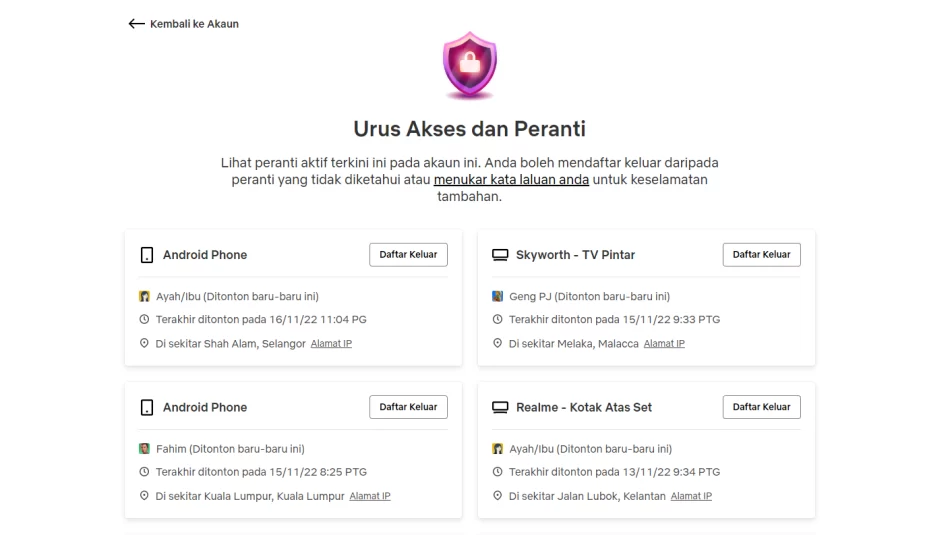Click the TV icon beside Realme - Kotak Atas Set
The width and height of the screenshot is (950, 535).
(500, 408)
